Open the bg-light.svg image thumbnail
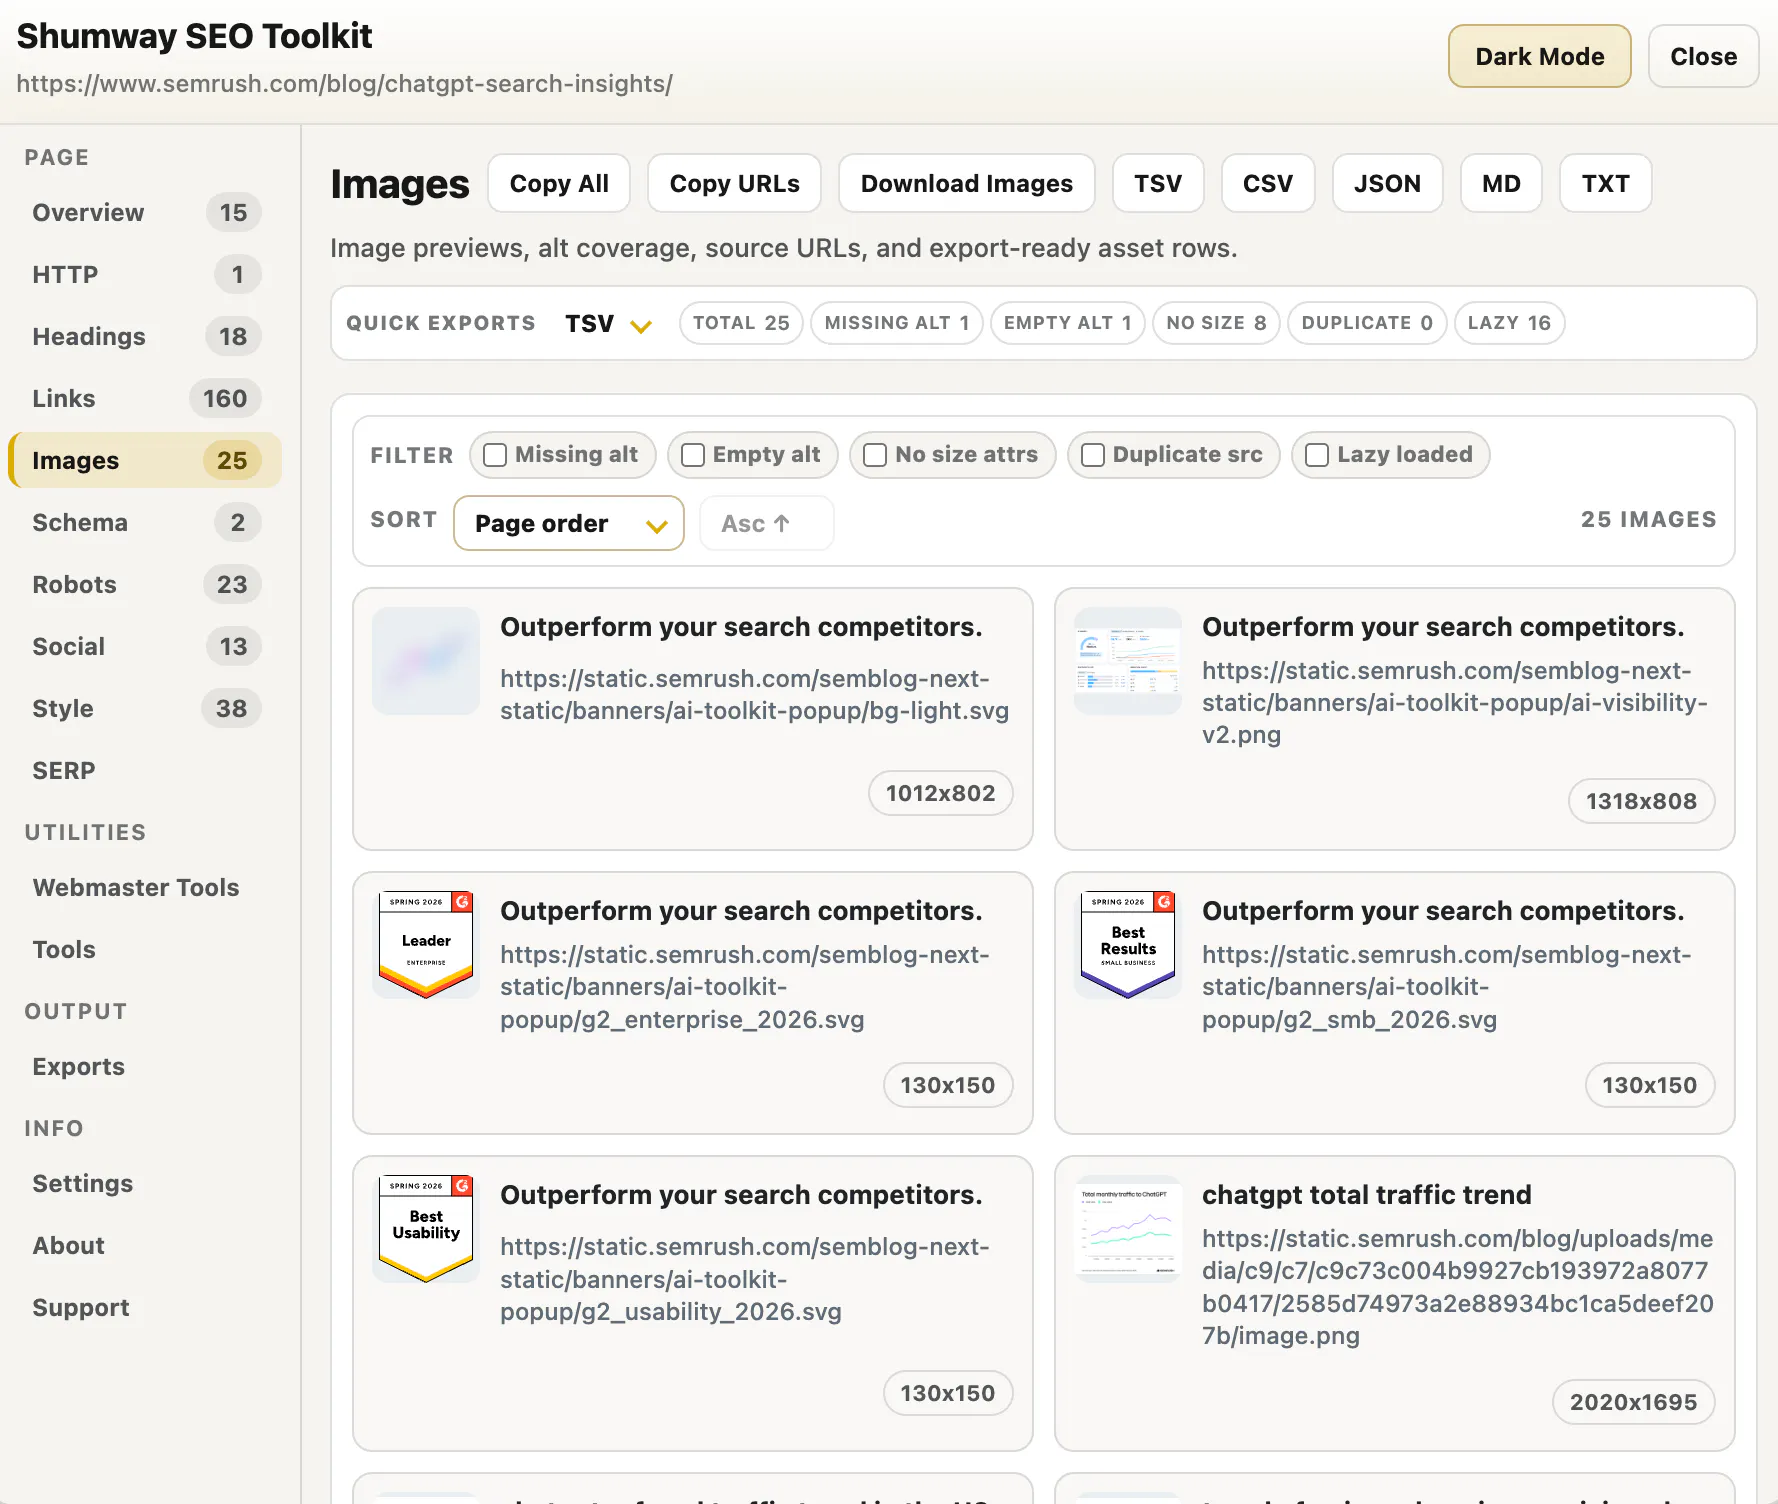Screen dimensions: 1778x1504 [426, 661]
